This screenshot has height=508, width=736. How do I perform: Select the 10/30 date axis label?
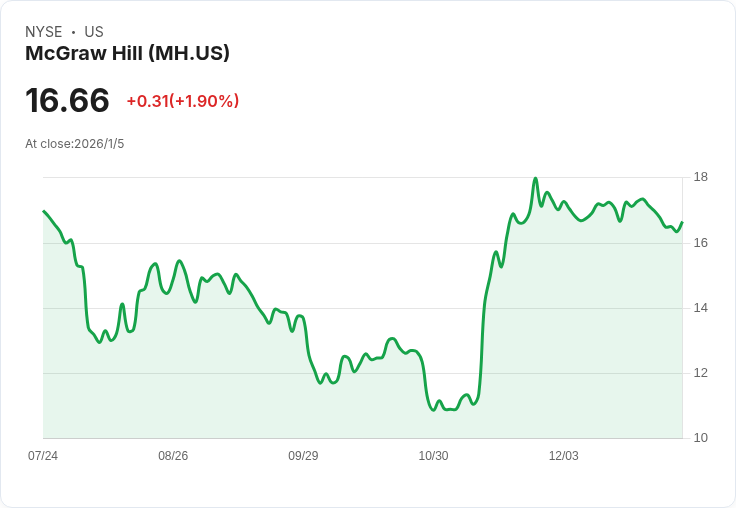pos(433,455)
